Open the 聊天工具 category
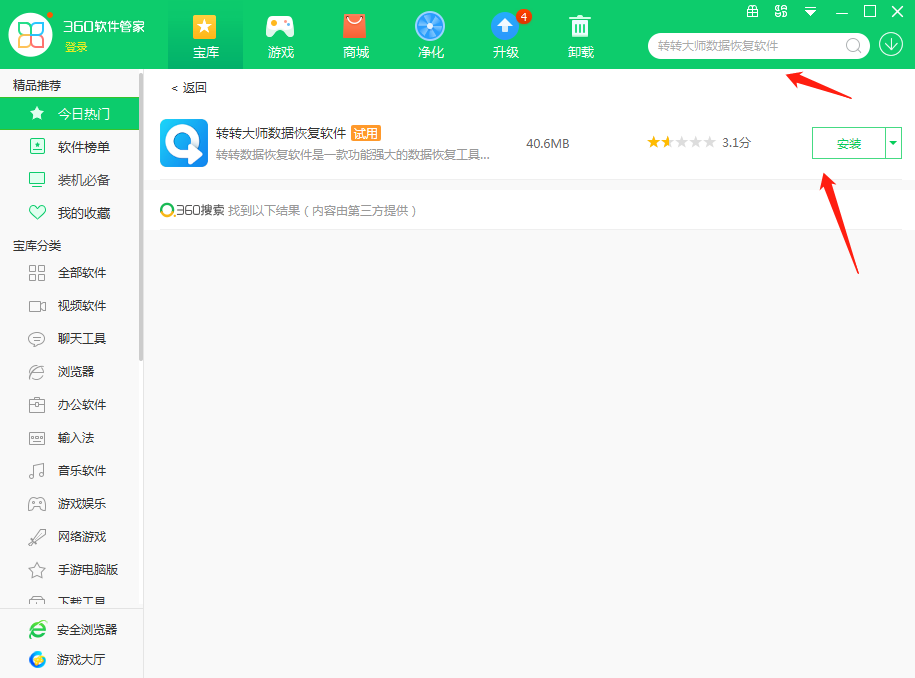Image resolution: width=915 pixels, height=678 pixels. click(69, 338)
